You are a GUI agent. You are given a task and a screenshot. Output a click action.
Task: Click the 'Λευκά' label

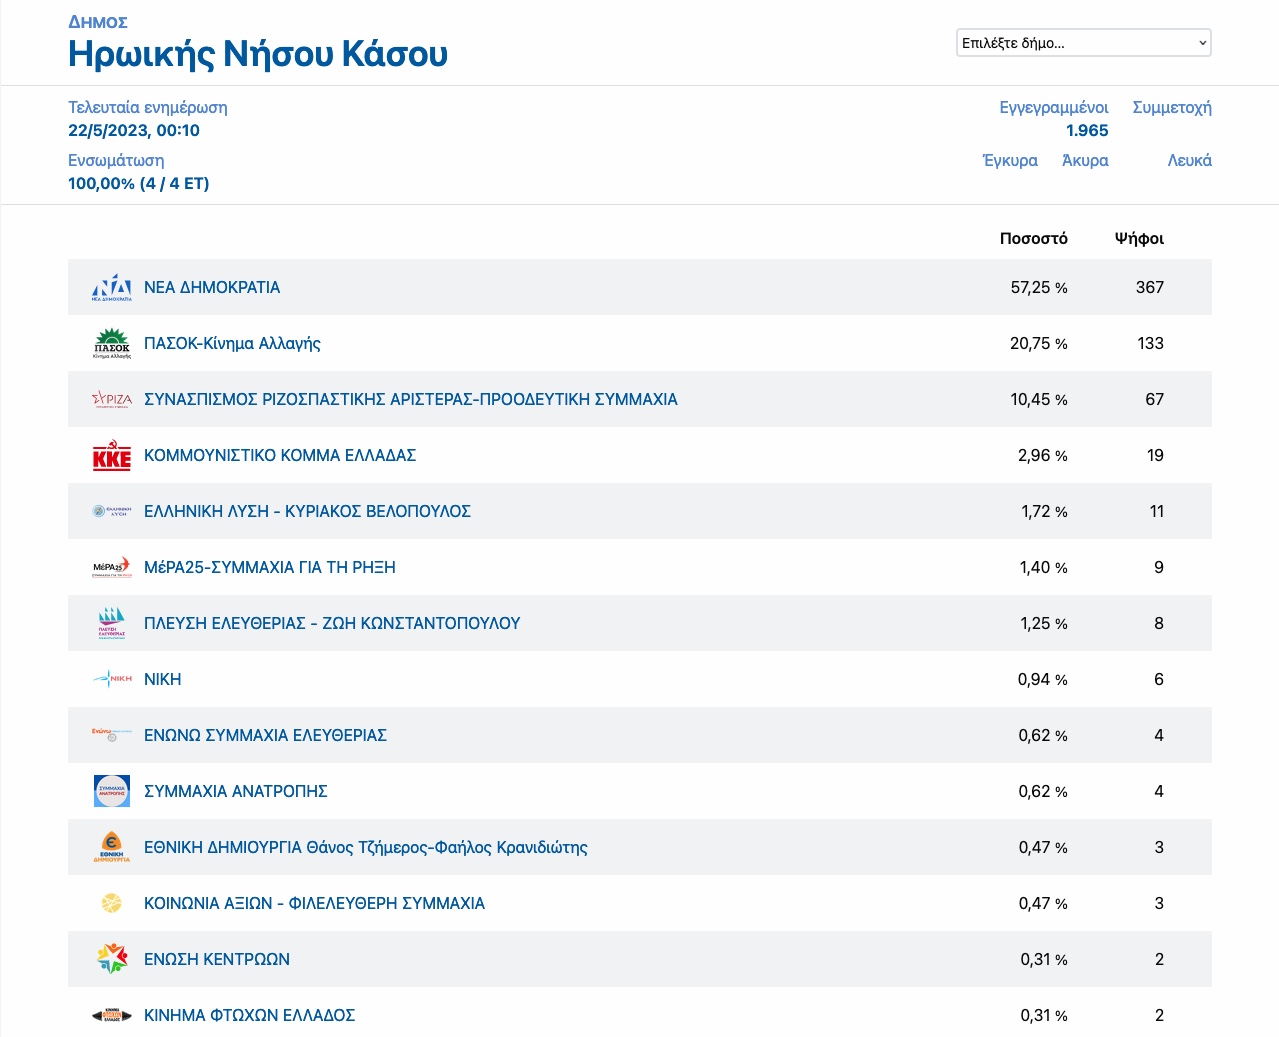(1190, 160)
